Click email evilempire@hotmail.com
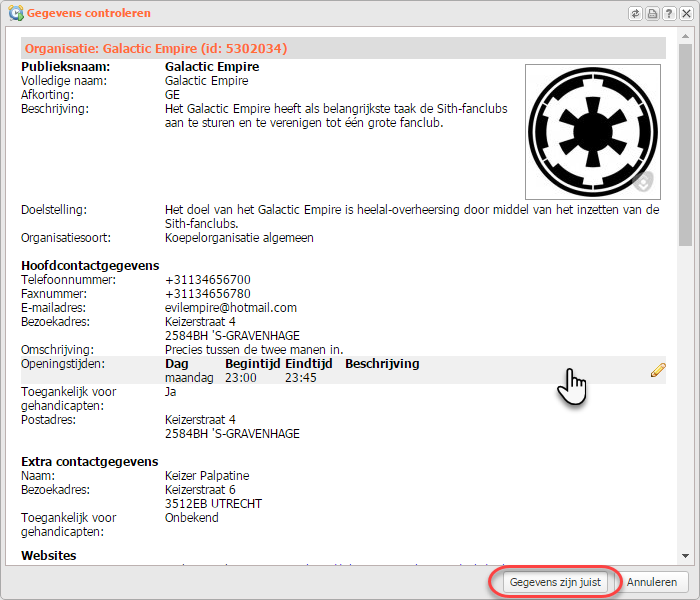This screenshot has height=600, width=700. point(231,308)
